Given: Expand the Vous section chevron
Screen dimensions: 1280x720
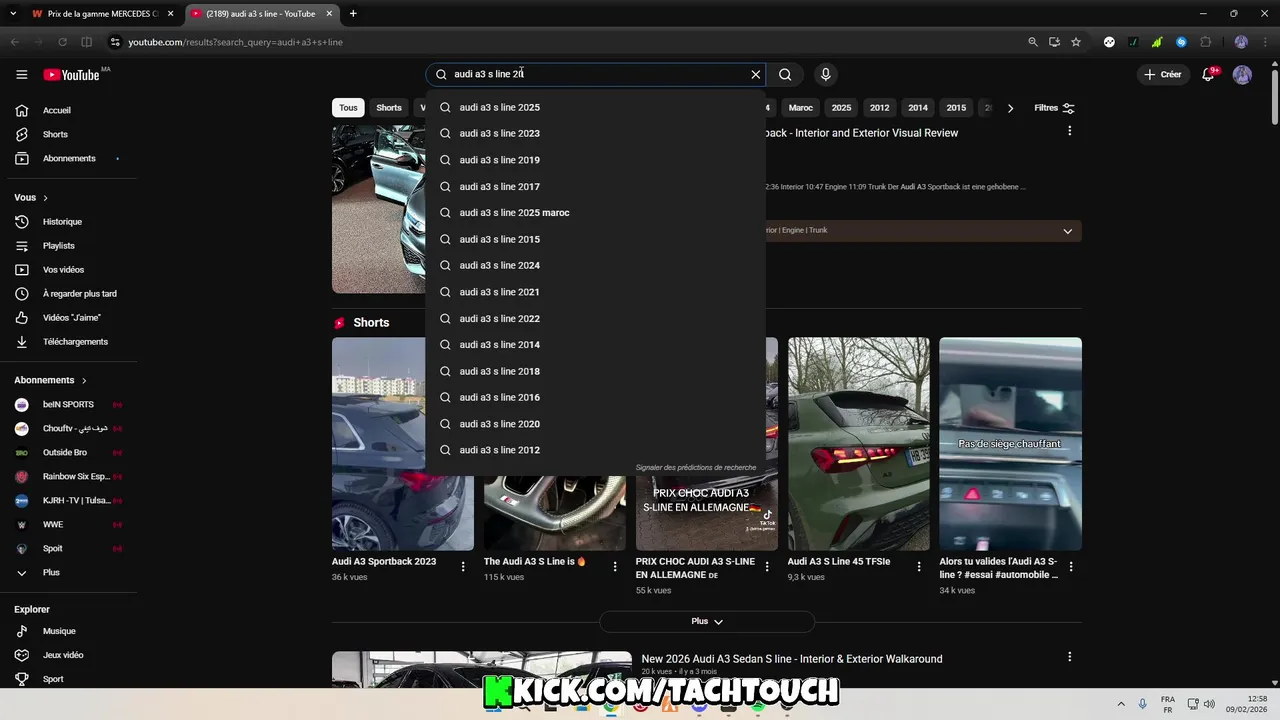Looking at the screenshot, I should 45,198.
